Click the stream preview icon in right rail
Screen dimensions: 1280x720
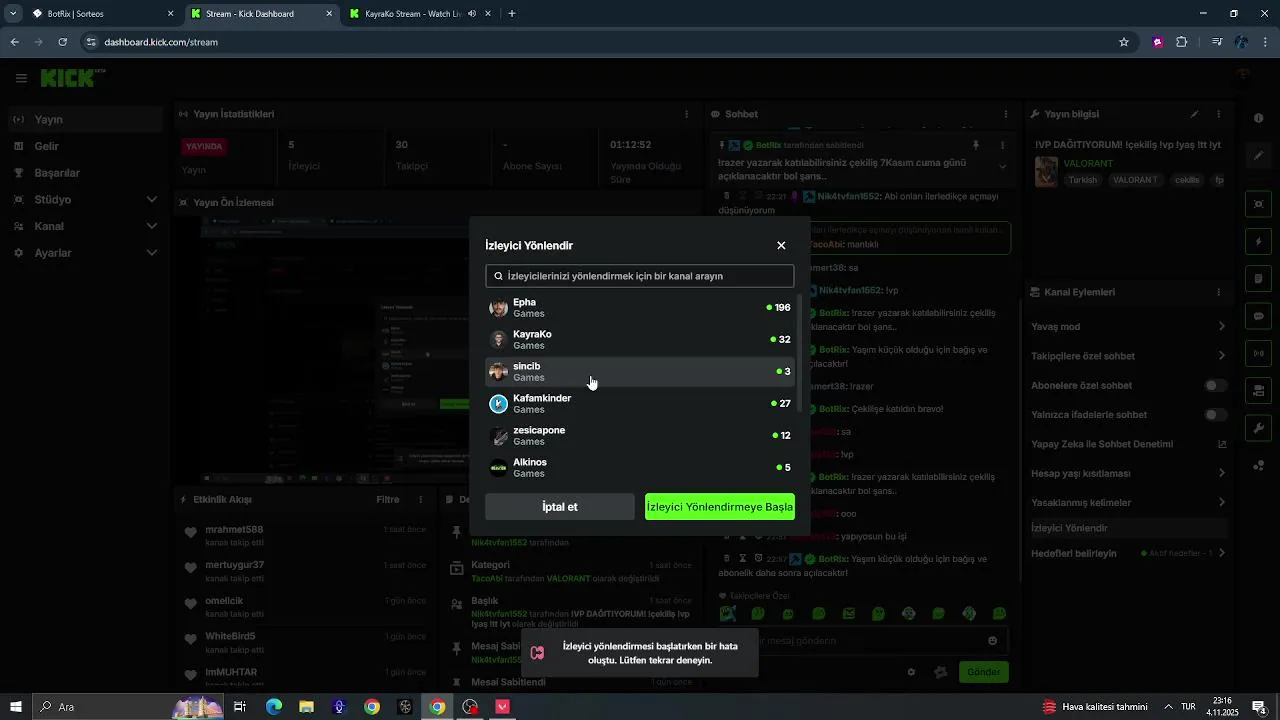click(1258, 204)
